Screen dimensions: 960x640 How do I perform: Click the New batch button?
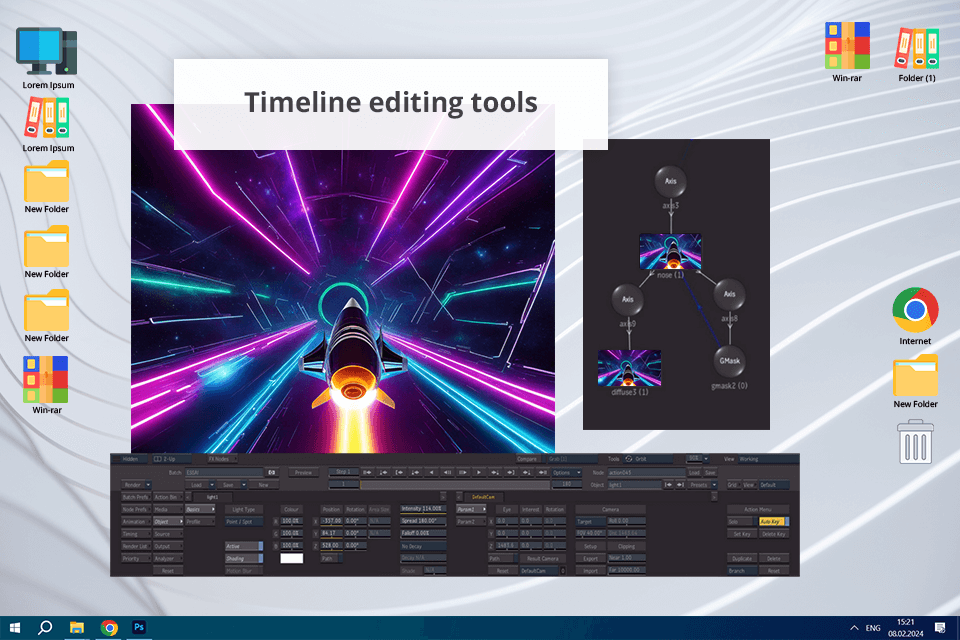pos(264,485)
